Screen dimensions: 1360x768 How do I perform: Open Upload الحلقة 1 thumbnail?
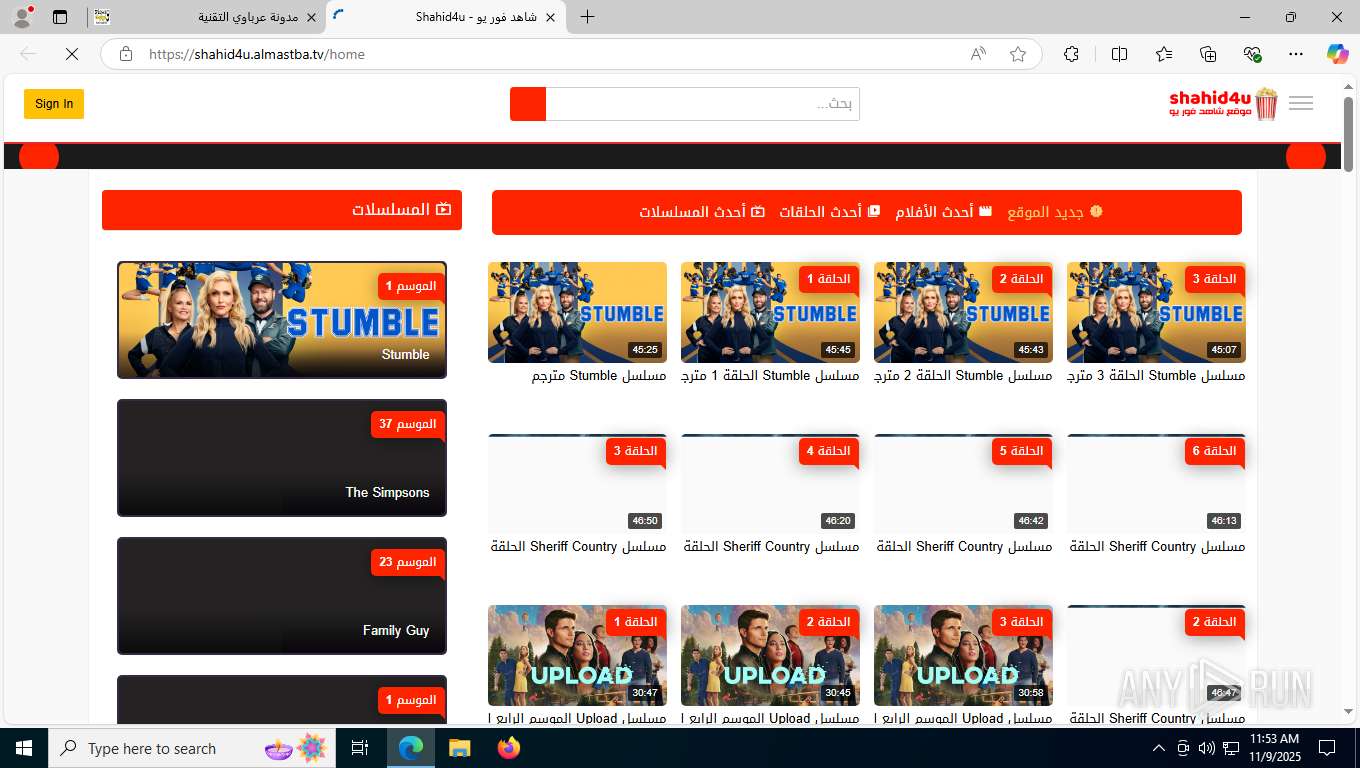point(577,655)
